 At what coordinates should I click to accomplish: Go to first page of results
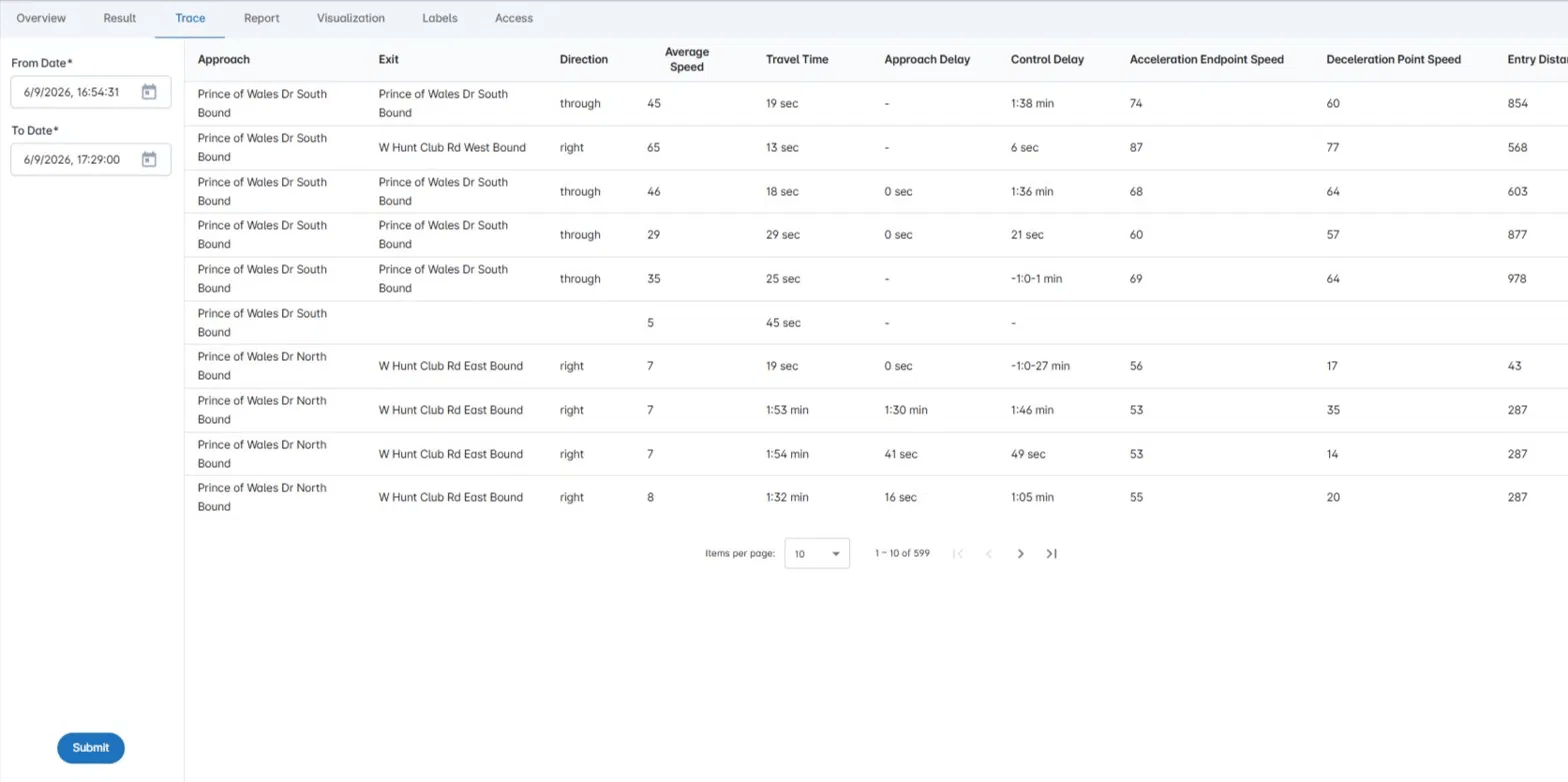click(x=958, y=553)
